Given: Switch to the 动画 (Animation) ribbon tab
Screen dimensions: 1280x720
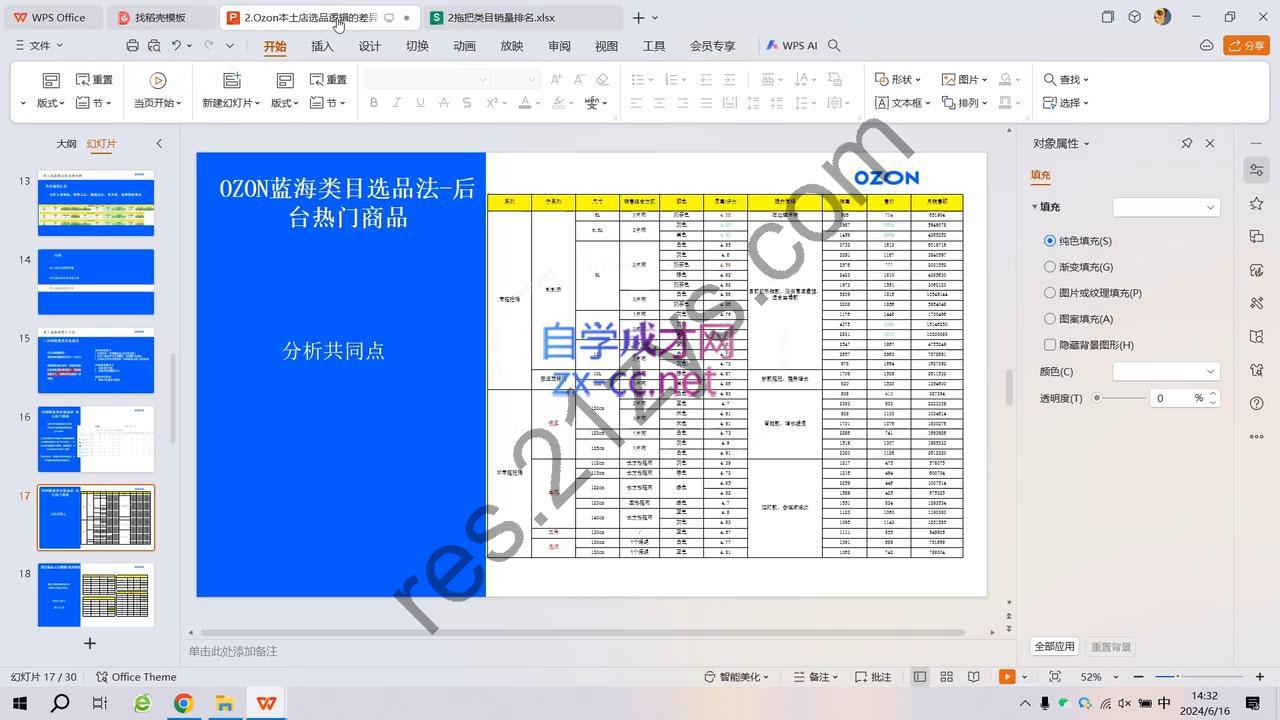Looking at the screenshot, I should (464, 46).
